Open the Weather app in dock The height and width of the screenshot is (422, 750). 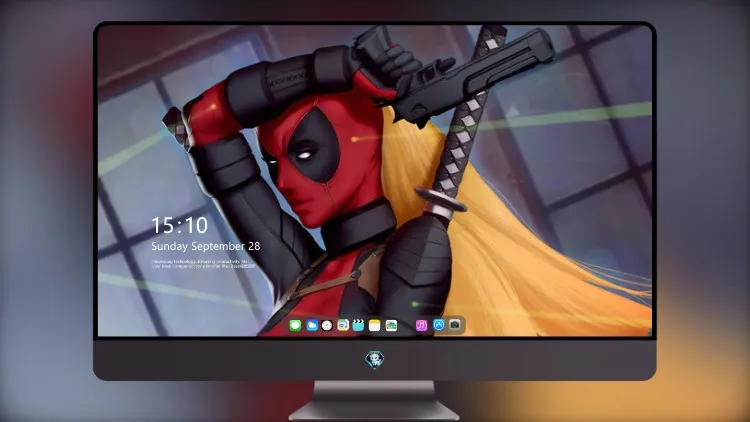312,326
